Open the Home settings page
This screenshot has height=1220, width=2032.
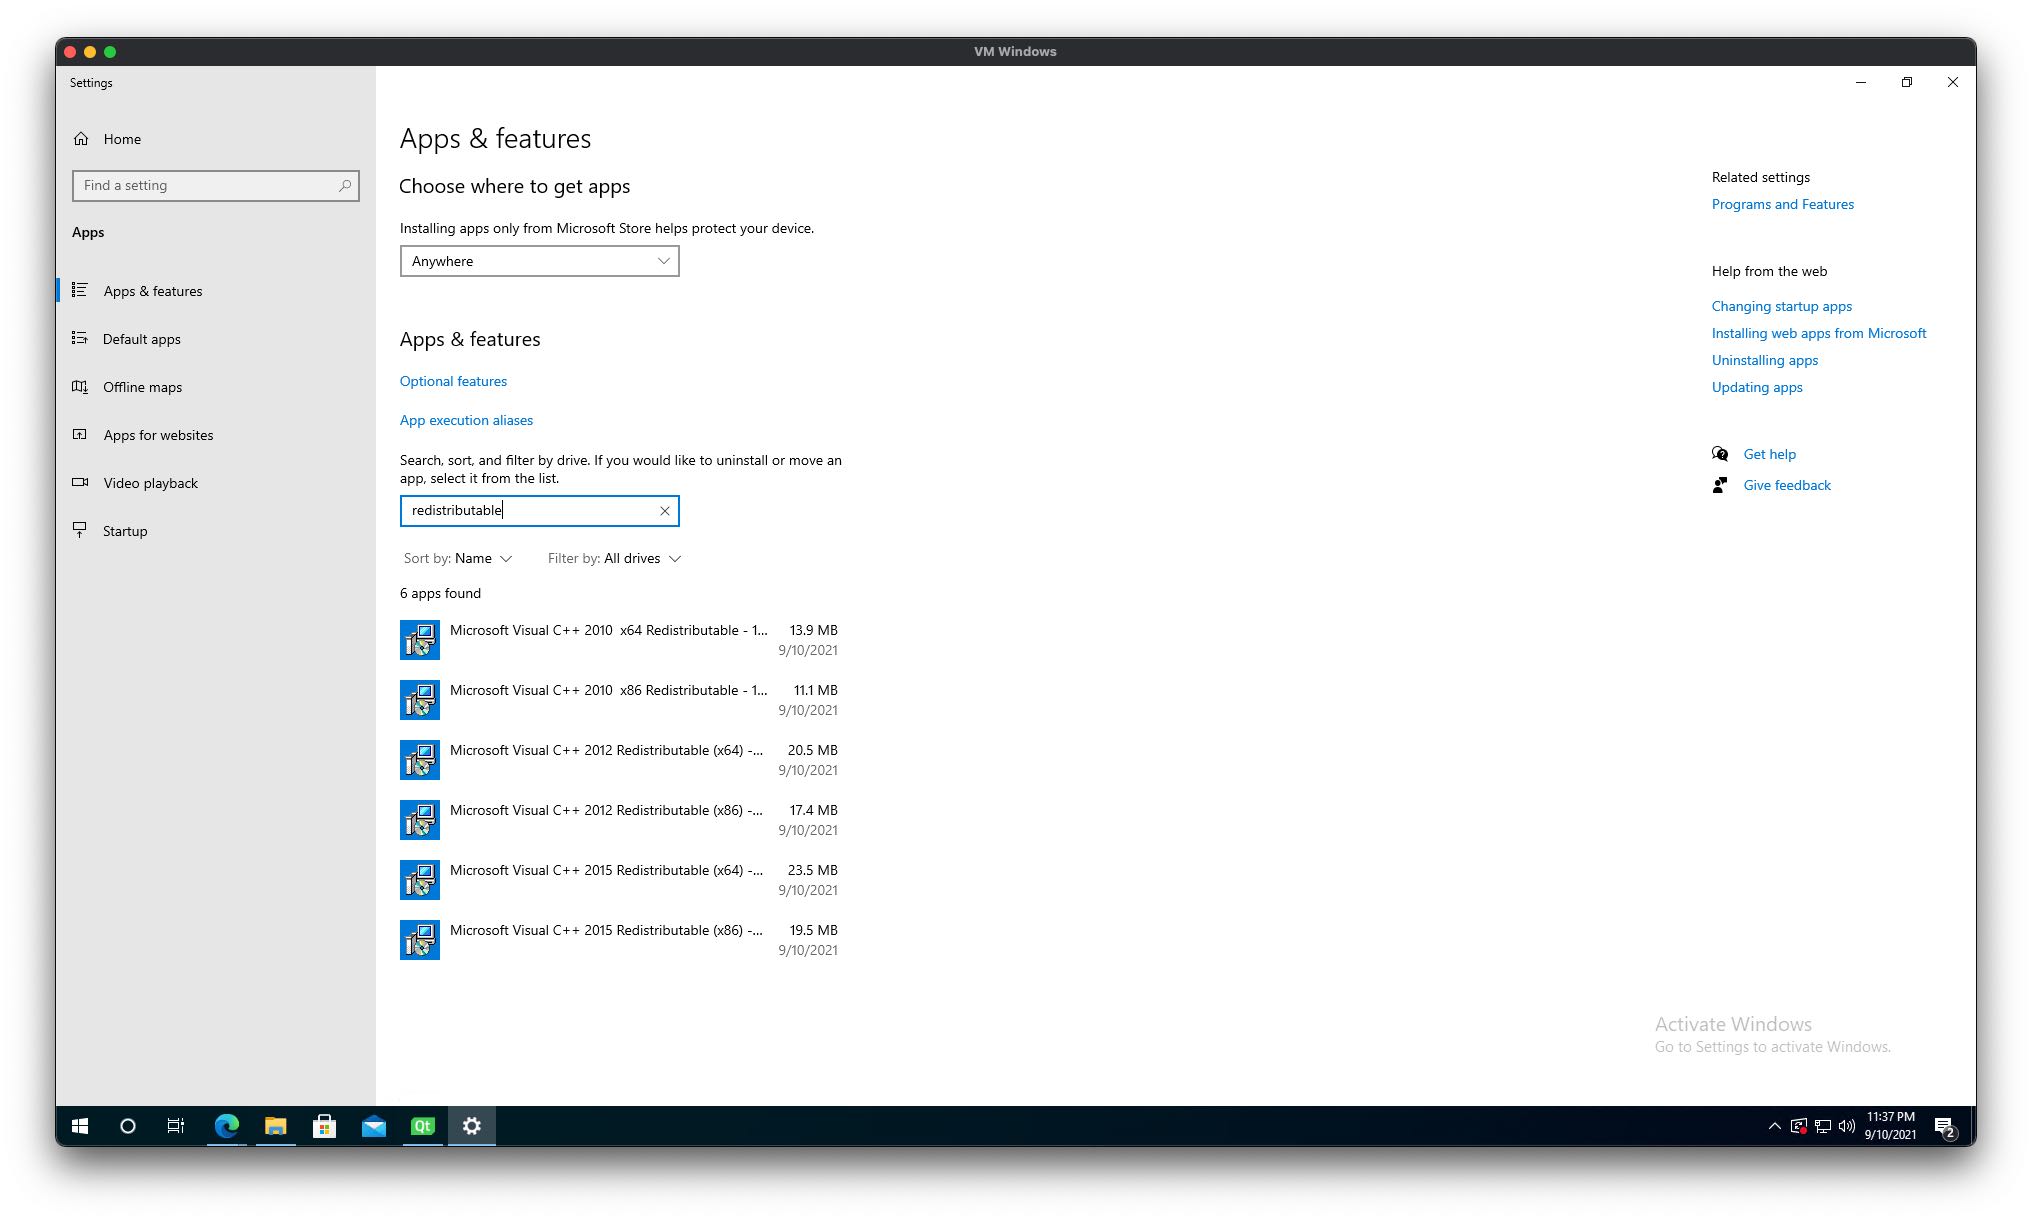[x=107, y=139]
